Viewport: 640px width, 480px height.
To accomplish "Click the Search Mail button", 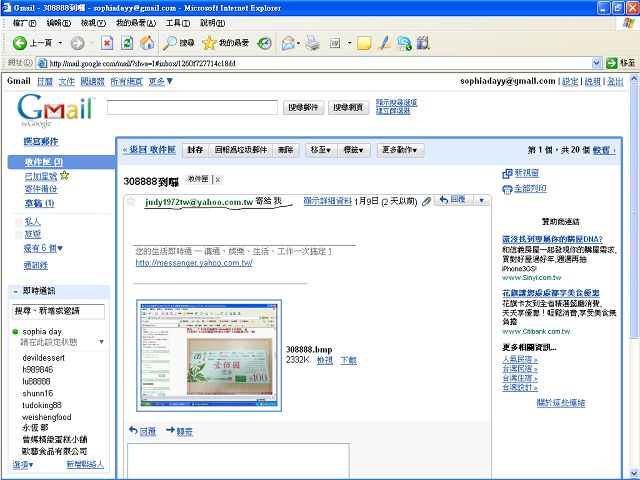I will (303, 108).
